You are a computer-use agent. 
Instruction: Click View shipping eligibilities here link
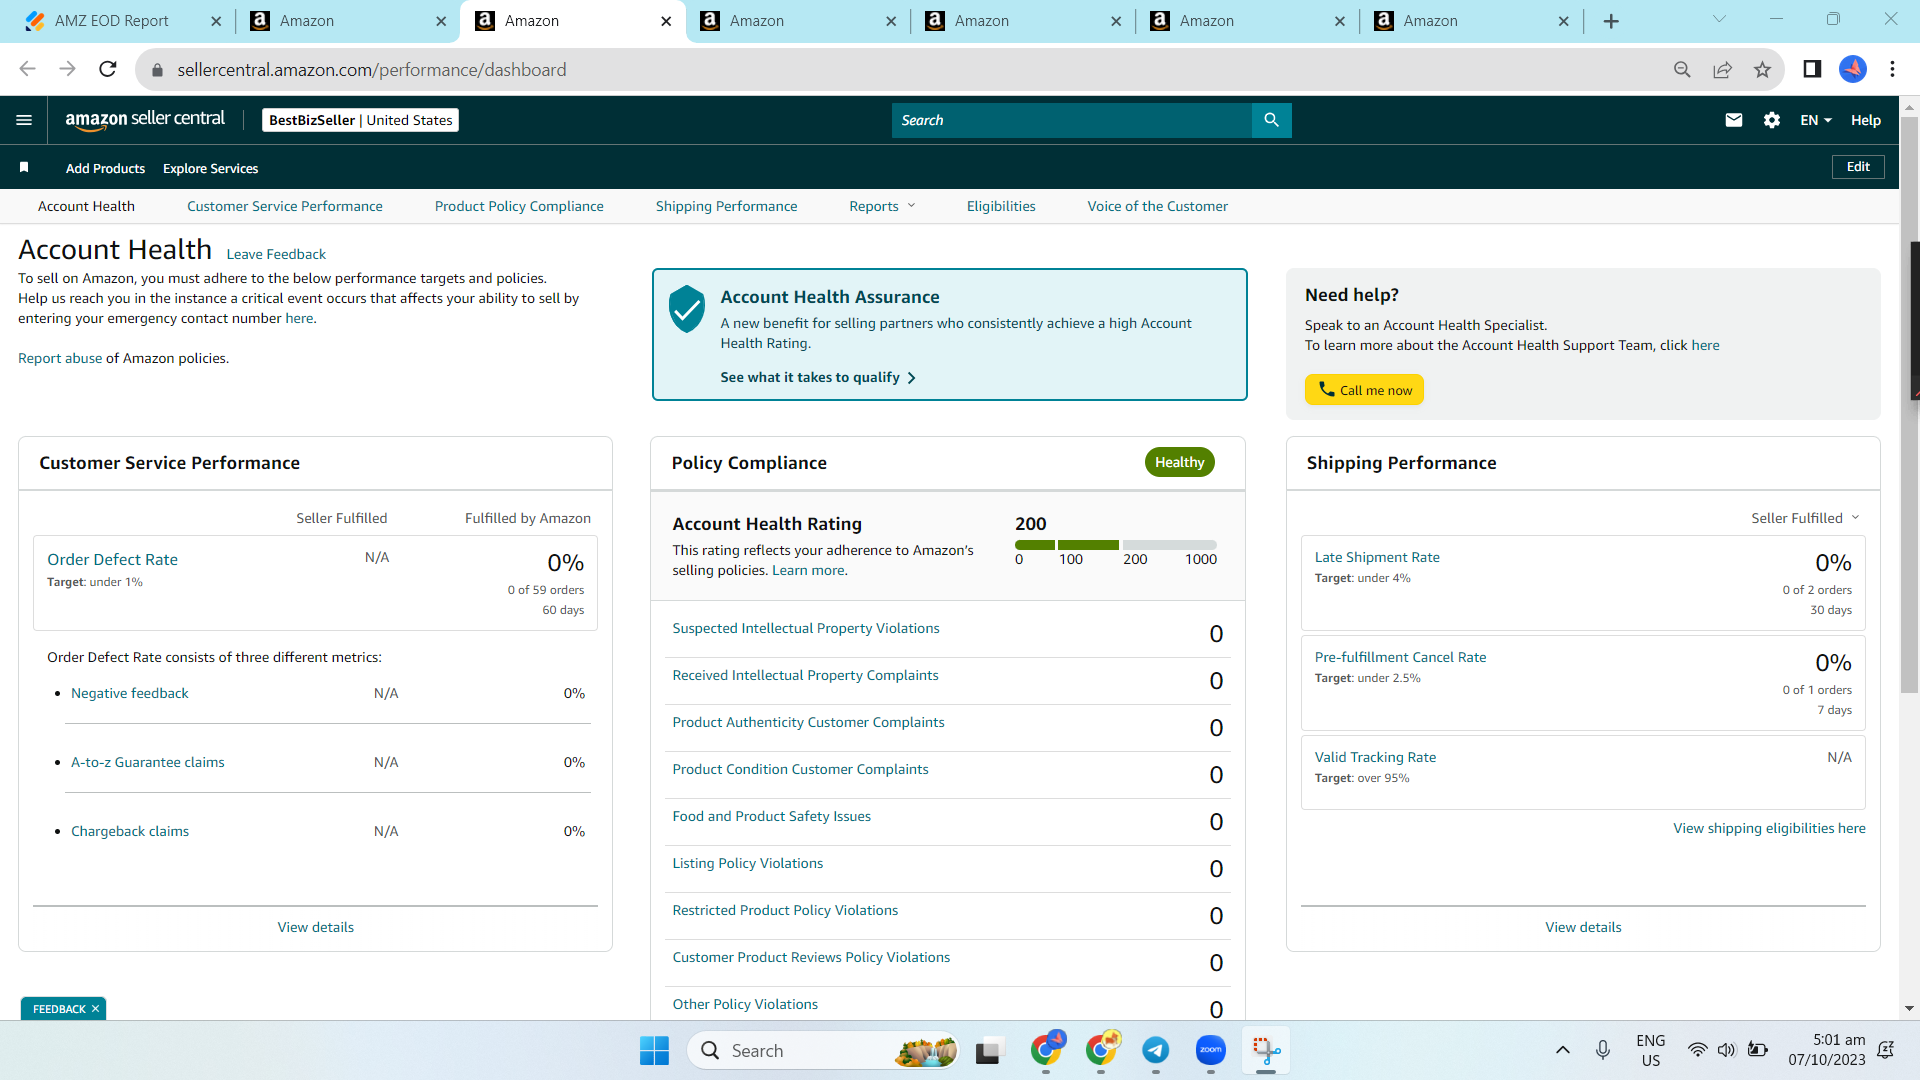1769,828
